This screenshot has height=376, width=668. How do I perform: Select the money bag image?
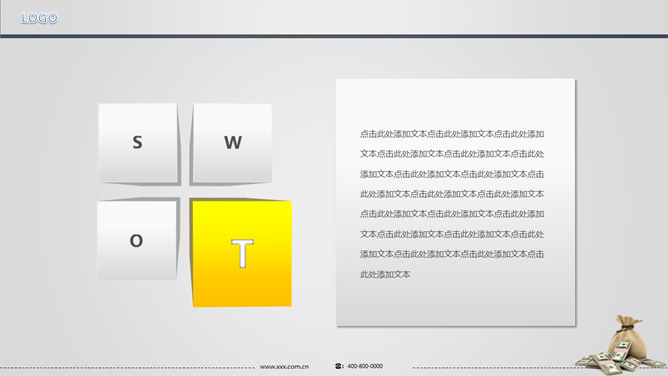(x=627, y=339)
